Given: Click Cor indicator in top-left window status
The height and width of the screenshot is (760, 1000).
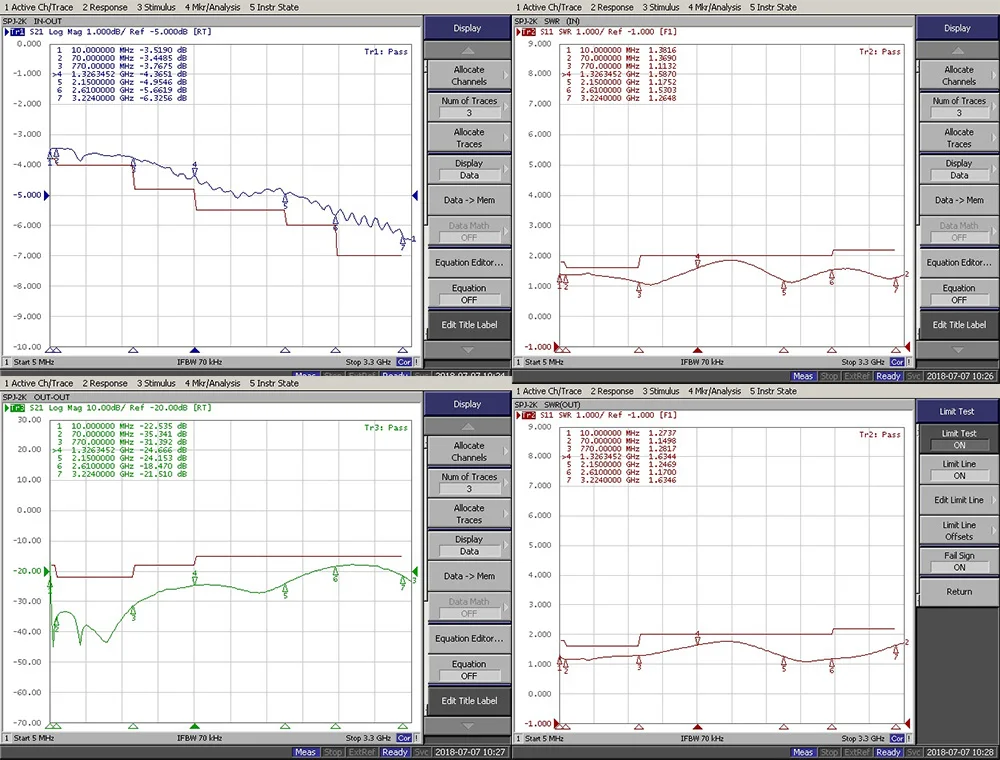Looking at the screenshot, I should click(x=404, y=362).
